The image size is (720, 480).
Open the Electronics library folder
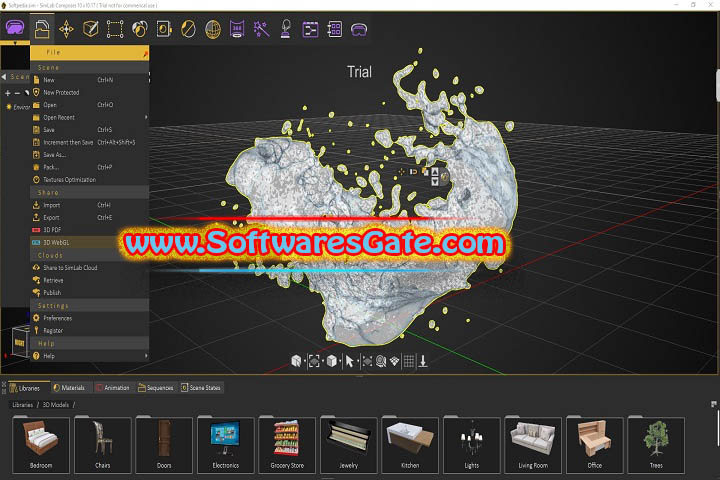(x=225, y=445)
